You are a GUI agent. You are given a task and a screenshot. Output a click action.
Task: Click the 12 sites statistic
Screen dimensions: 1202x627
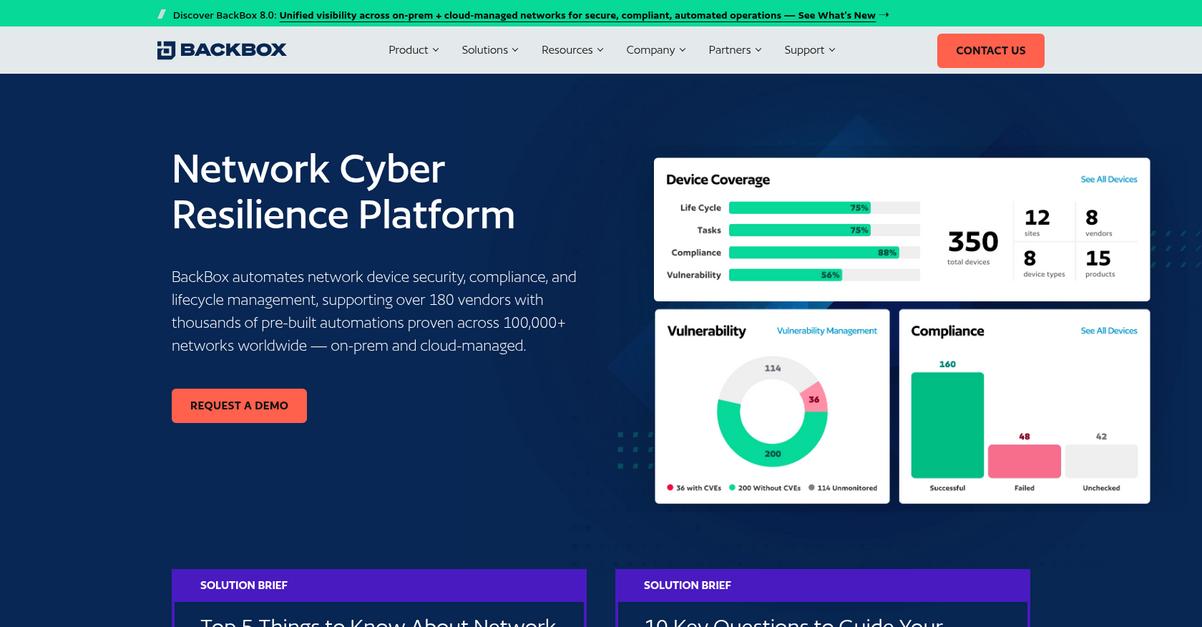click(x=1037, y=222)
